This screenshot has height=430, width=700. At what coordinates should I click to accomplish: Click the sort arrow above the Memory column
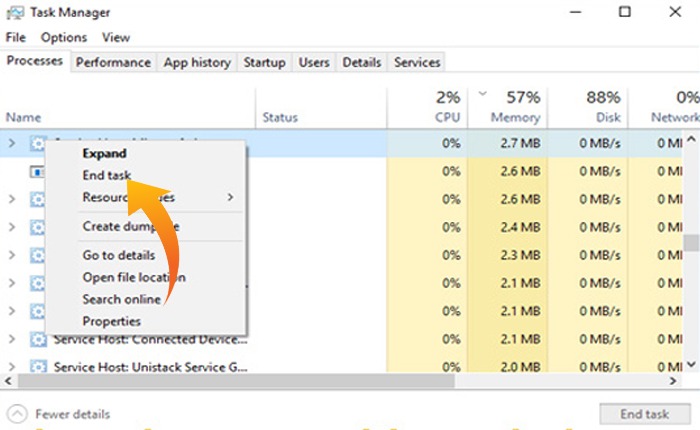484,95
